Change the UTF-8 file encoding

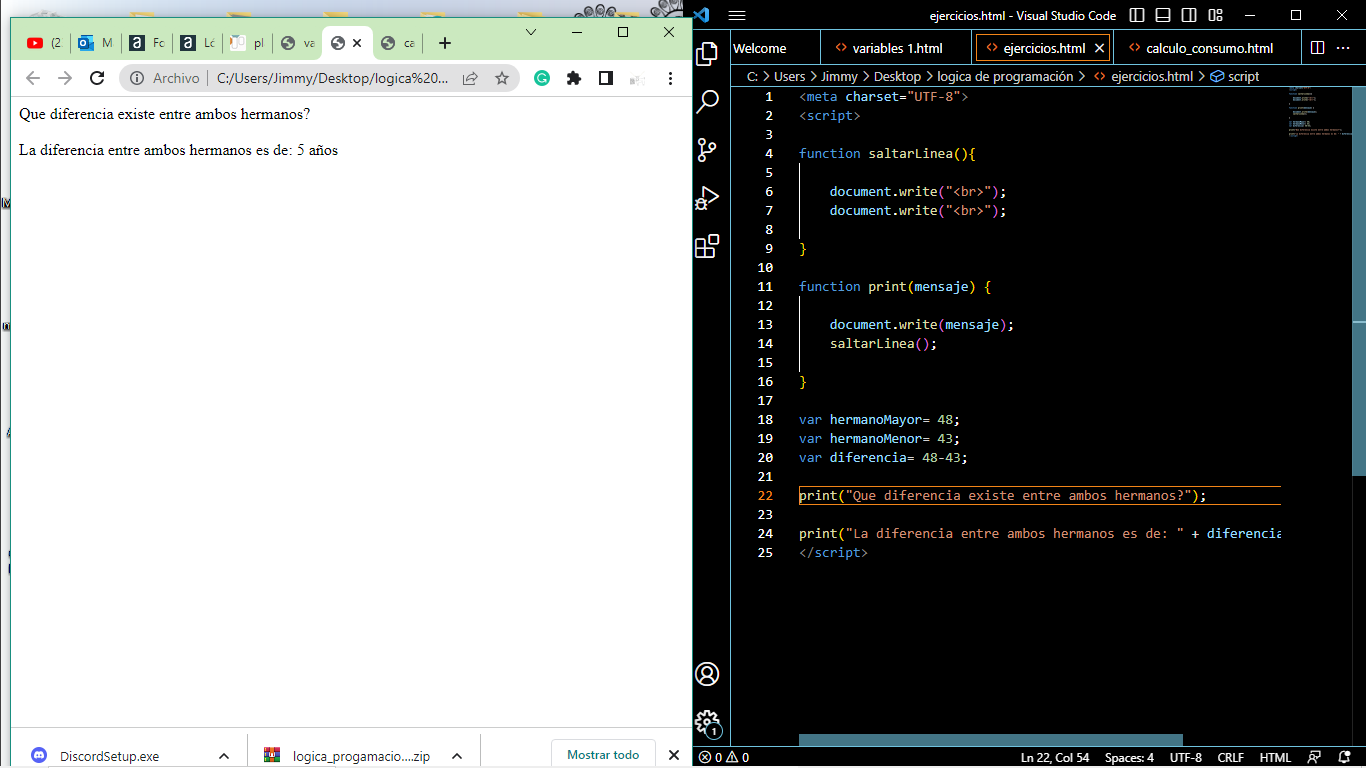[1186, 757]
